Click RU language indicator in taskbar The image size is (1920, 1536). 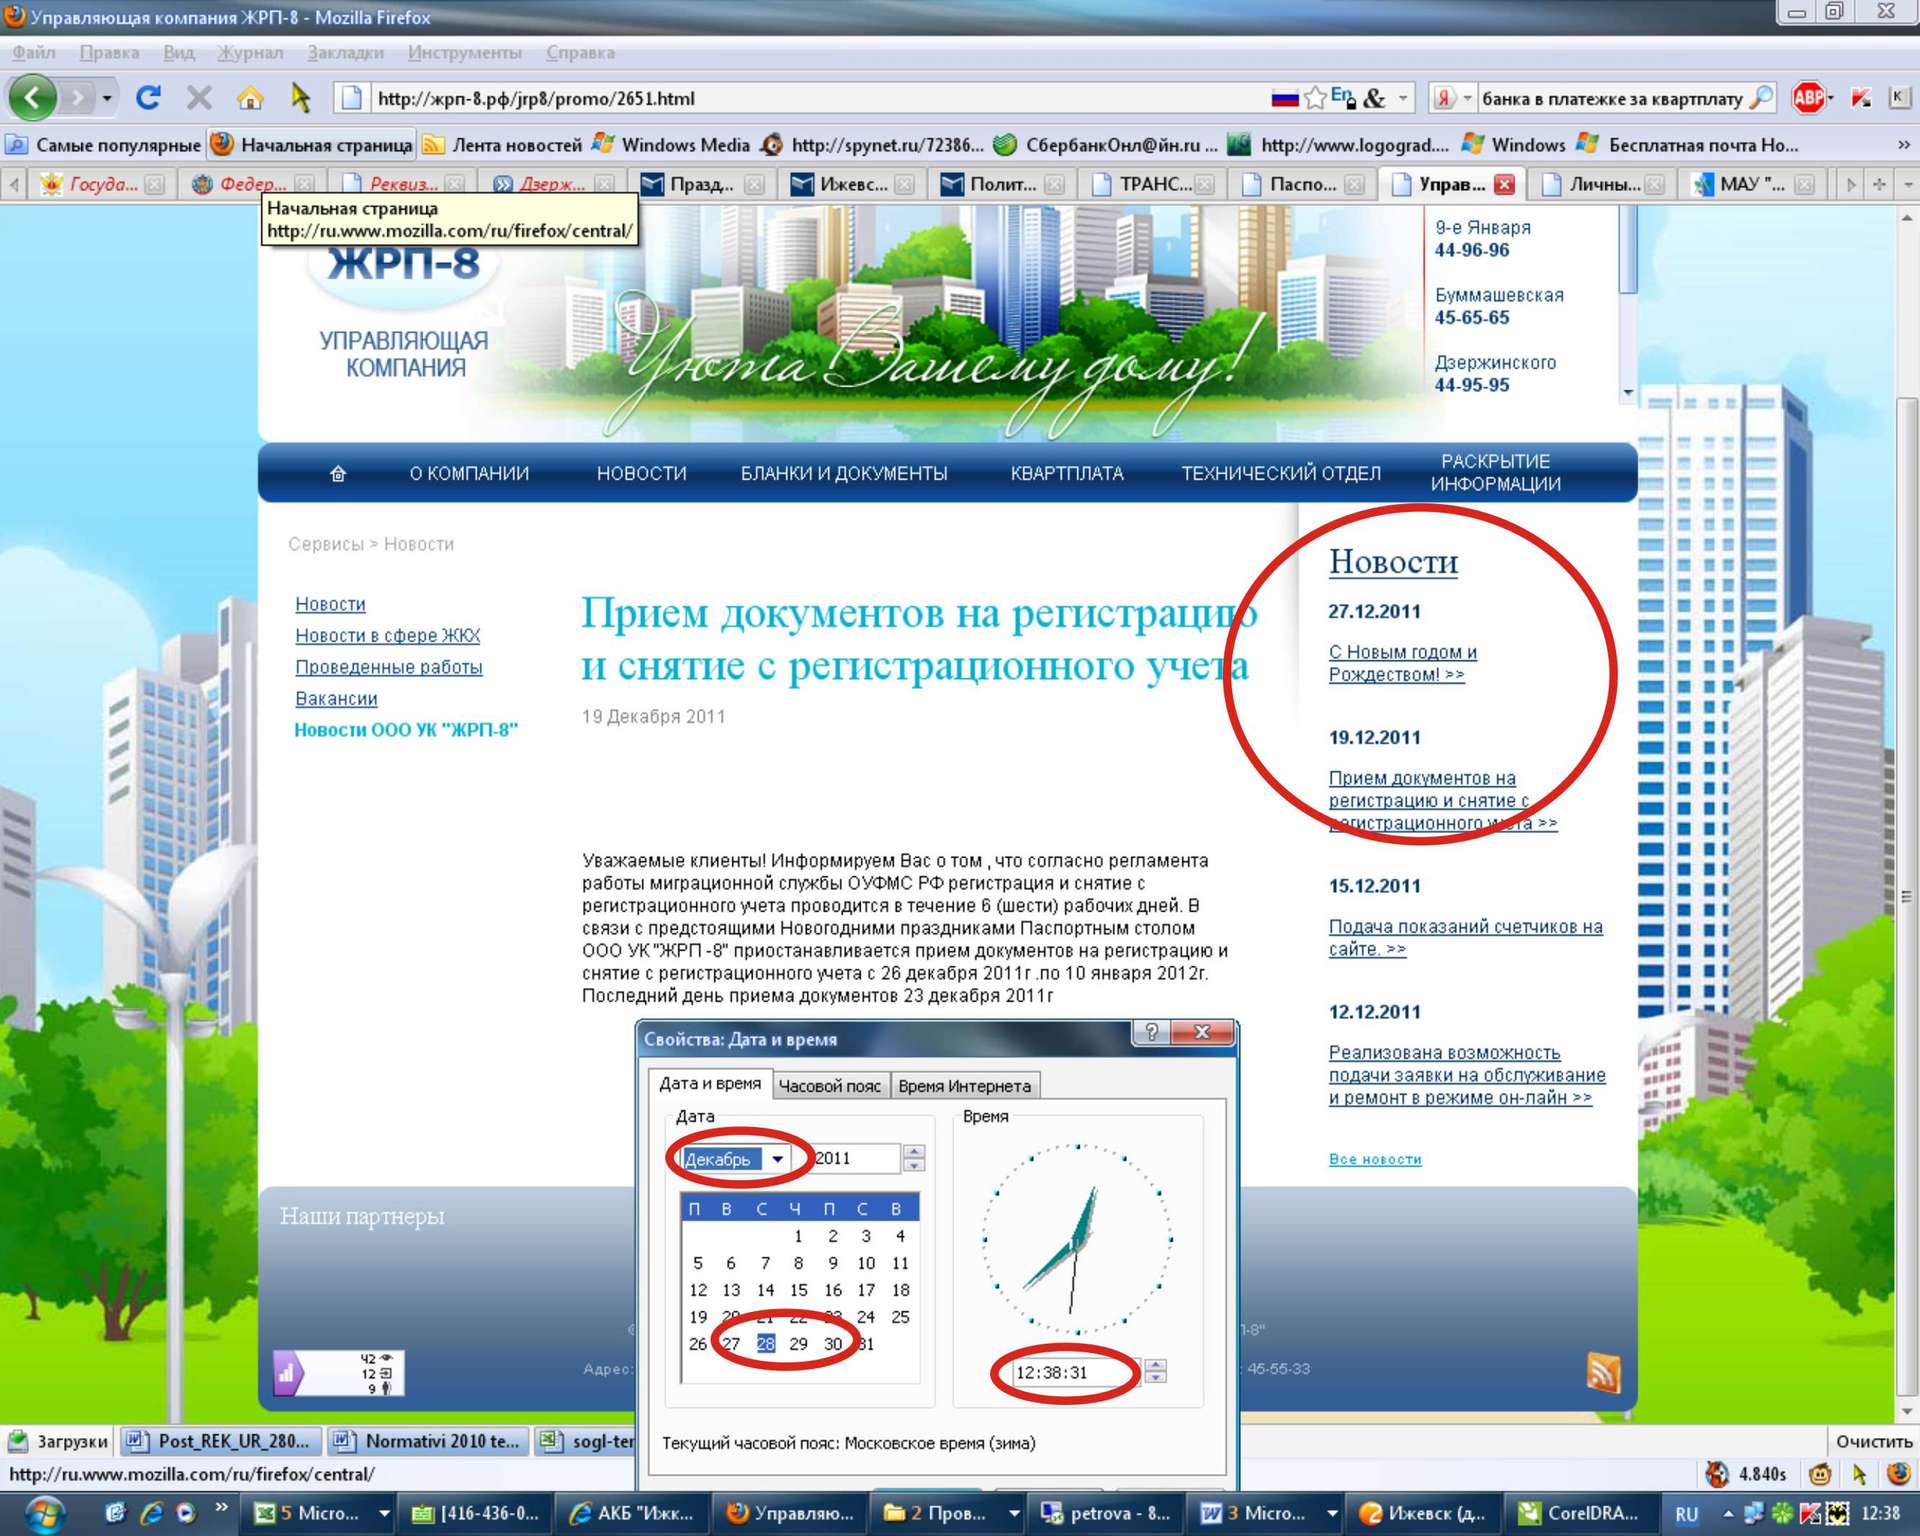[x=1686, y=1514]
